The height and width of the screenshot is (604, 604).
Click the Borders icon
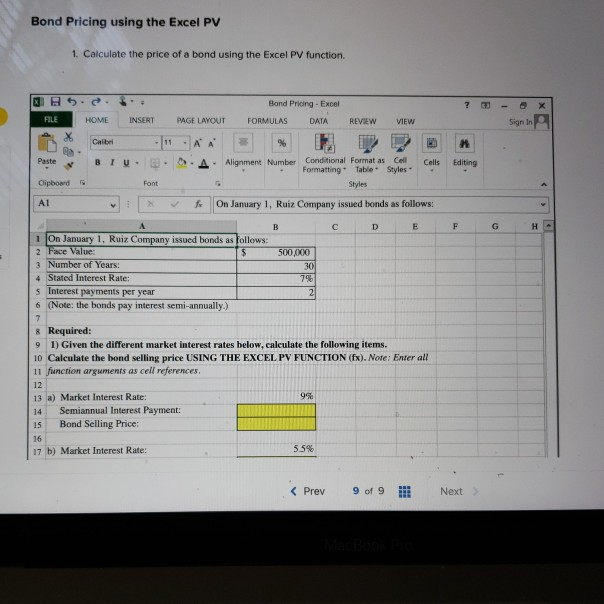click(154, 163)
